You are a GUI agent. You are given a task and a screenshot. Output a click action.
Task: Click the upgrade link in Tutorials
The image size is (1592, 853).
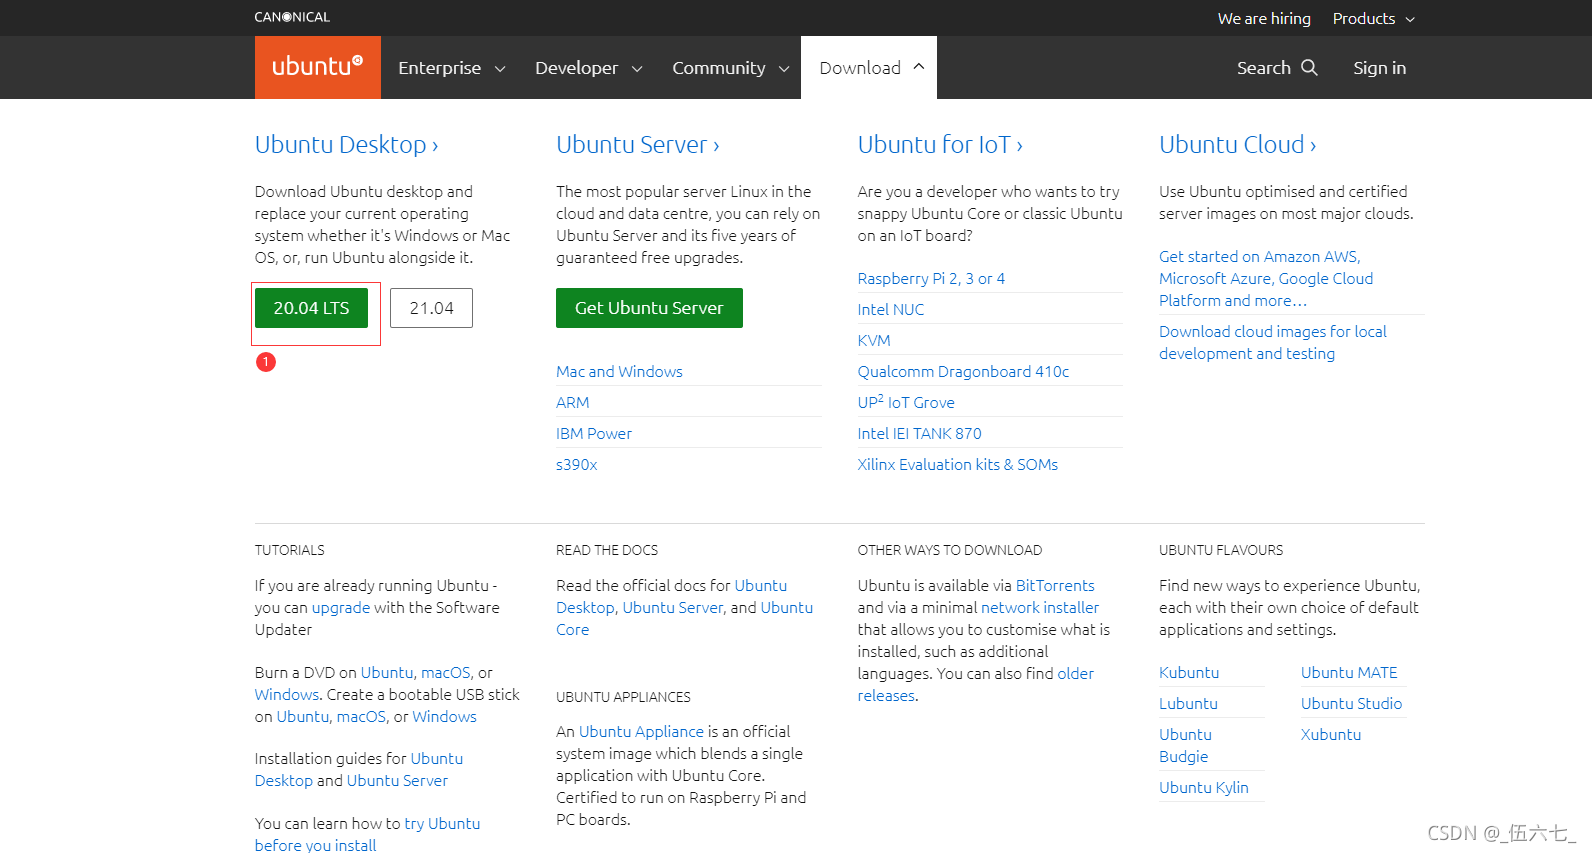coord(341,607)
